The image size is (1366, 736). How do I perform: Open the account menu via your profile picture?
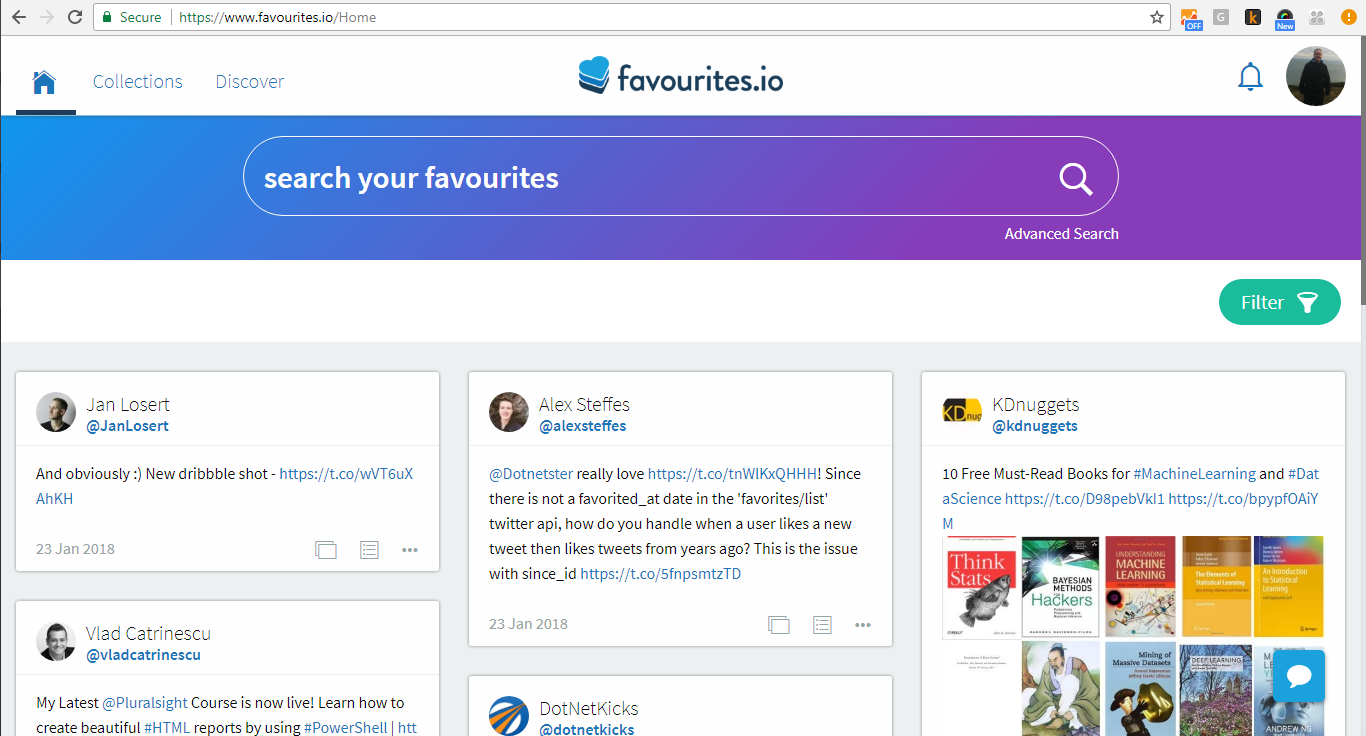point(1315,76)
